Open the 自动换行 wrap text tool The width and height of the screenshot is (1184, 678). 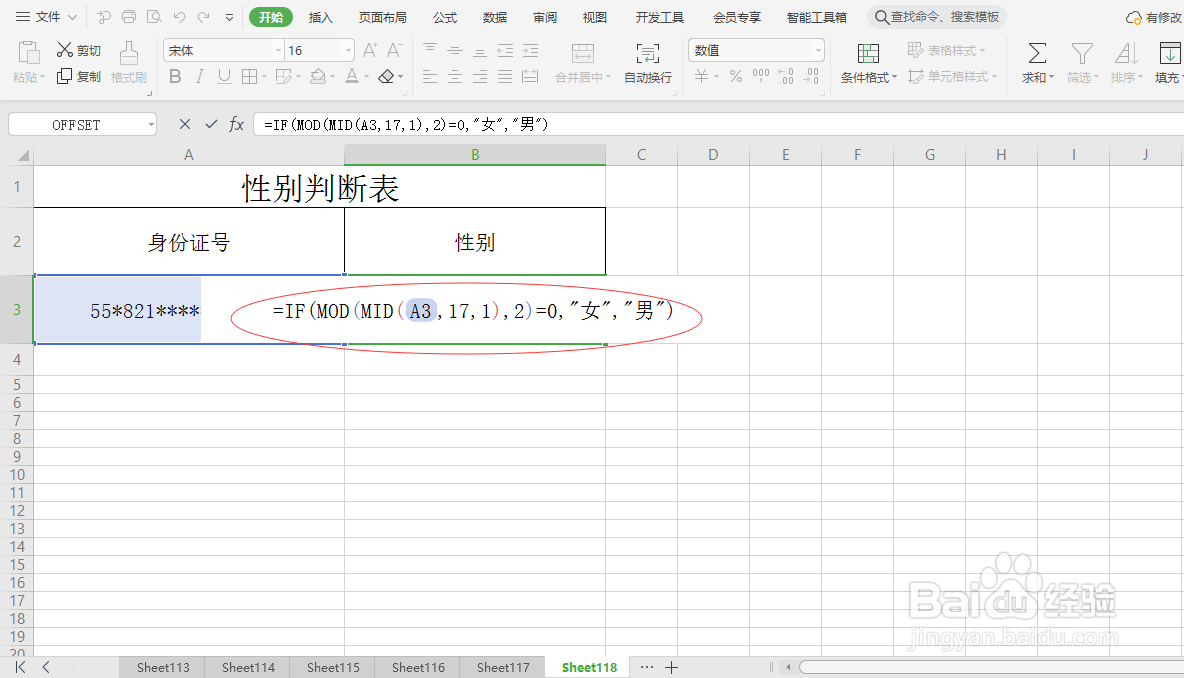pyautogui.click(x=647, y=63)
